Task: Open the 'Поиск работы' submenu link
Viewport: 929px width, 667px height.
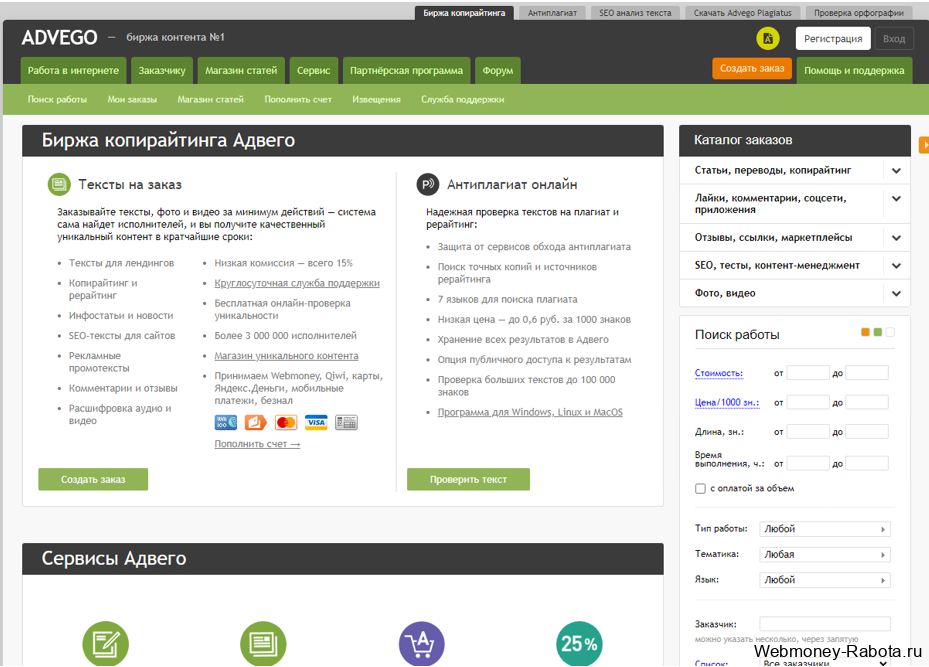Action: (x=57, y=100)
